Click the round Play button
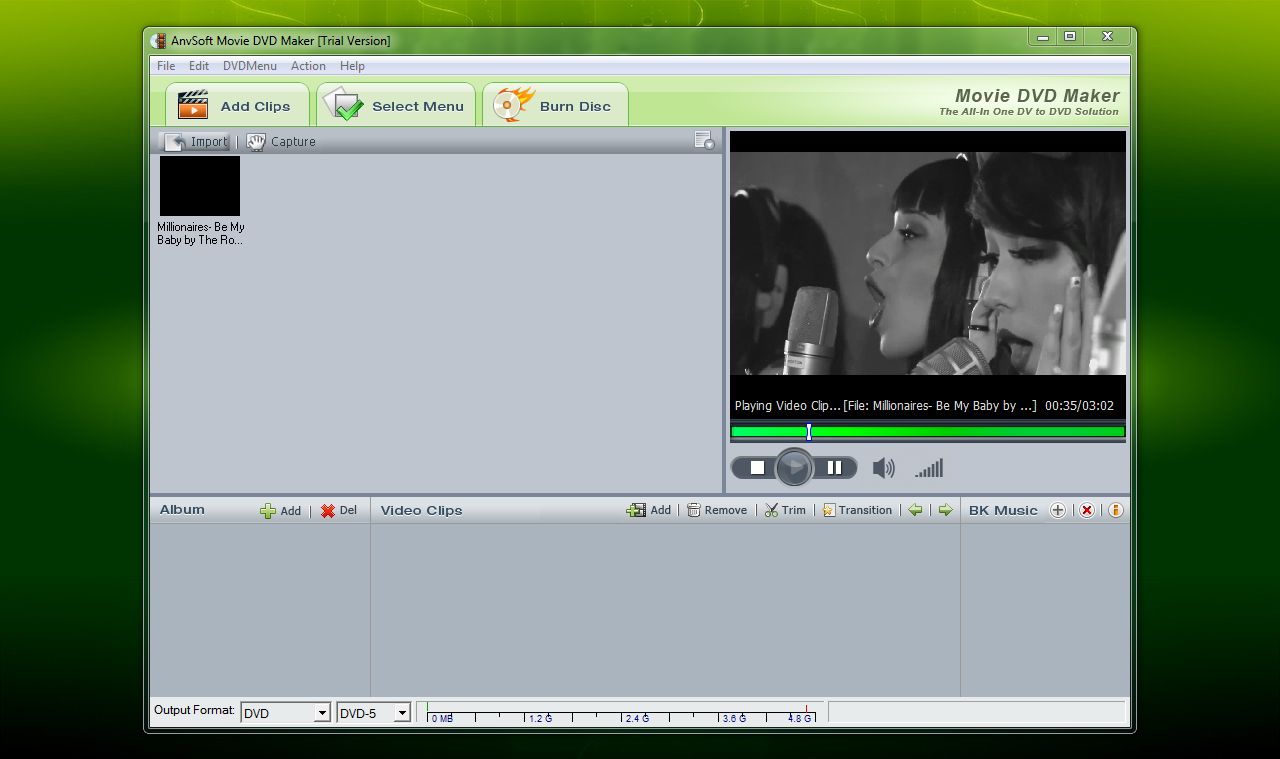The height and width of the screenshot is (759, 1280). 795,468
